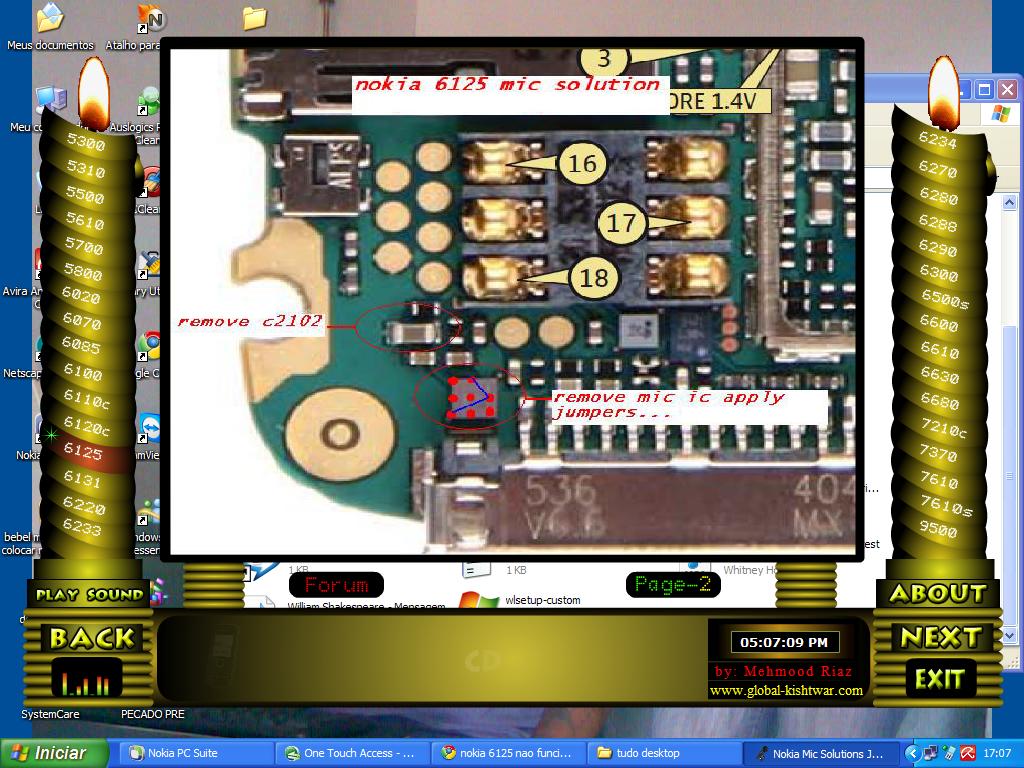
Task: Open the yellow folder desktop icon
Action: point(255,18)
